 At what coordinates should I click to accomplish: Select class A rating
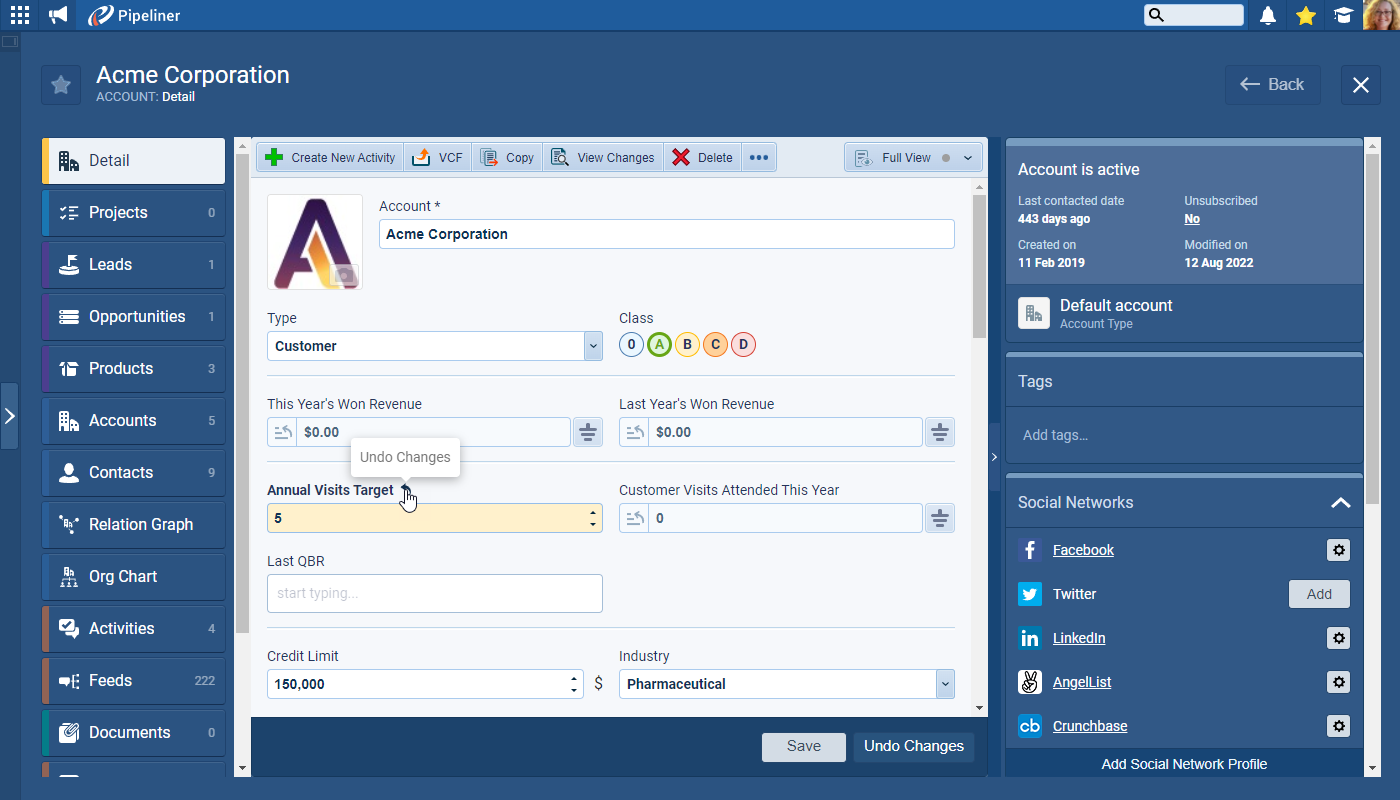pos(658,345)
